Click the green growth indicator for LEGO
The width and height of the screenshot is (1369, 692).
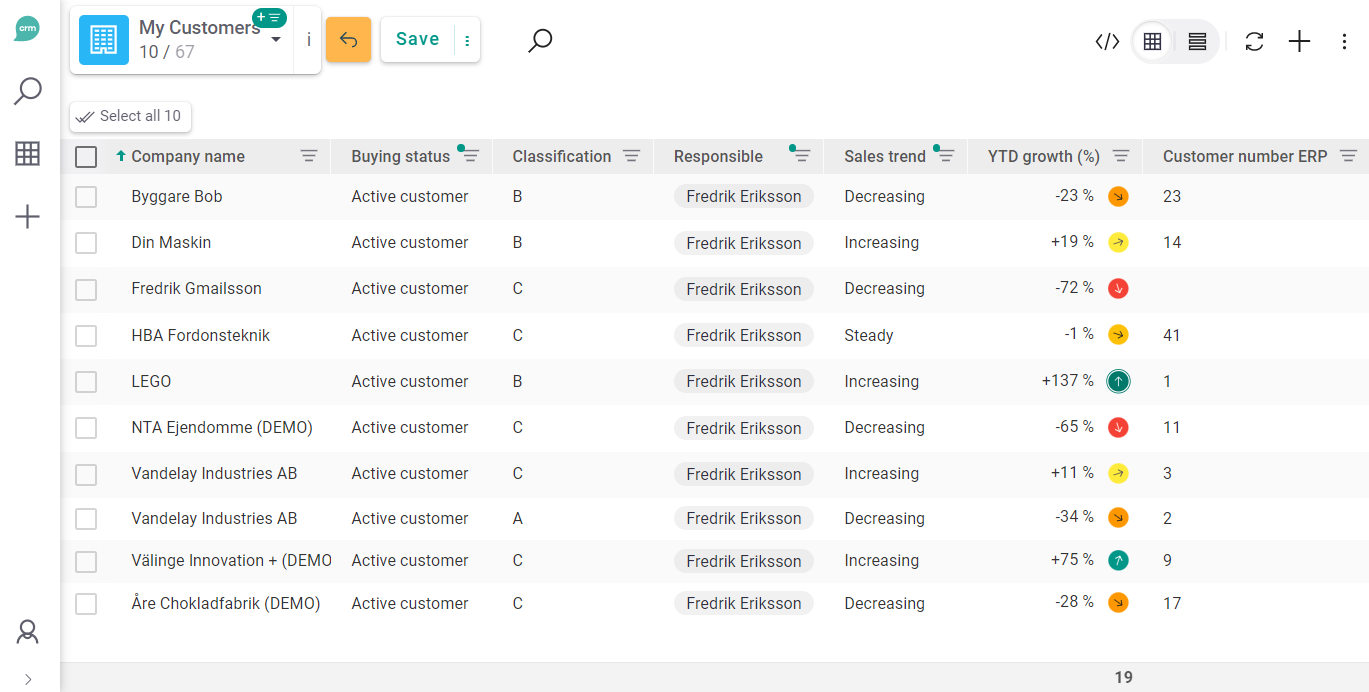pos(1118,381)
